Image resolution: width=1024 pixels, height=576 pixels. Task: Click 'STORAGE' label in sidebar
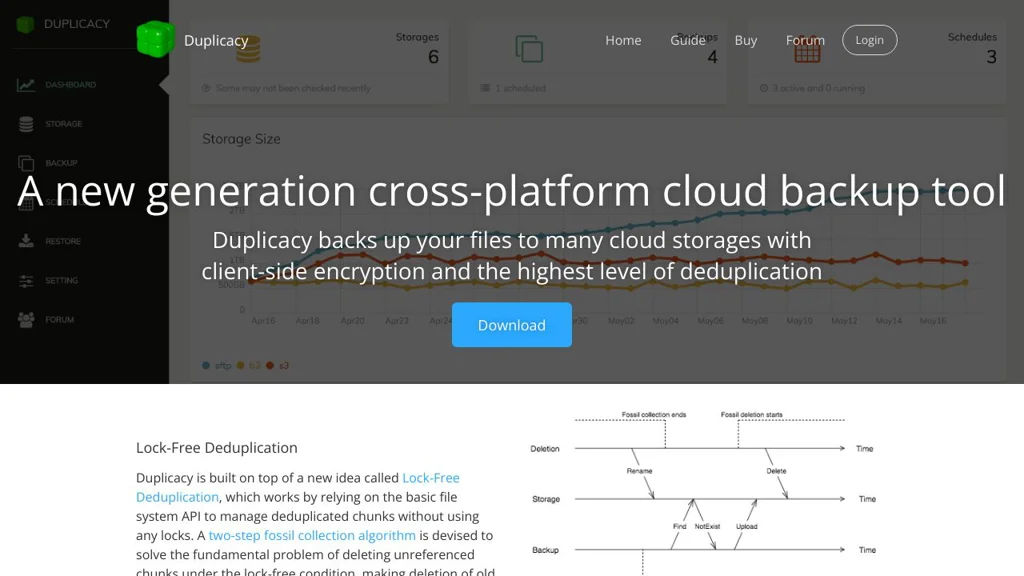click(x=64, y=124)
